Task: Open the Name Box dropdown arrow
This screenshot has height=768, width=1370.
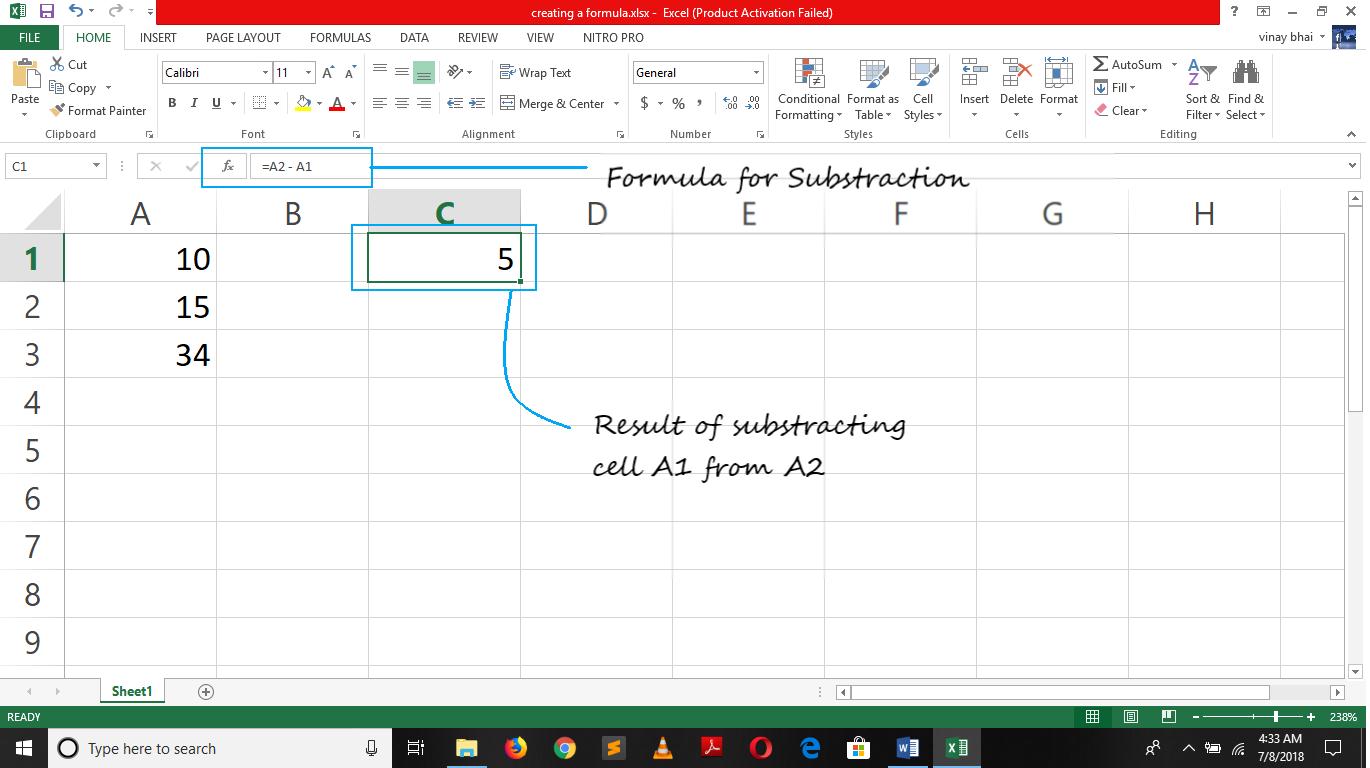Action: click(96, 166)
